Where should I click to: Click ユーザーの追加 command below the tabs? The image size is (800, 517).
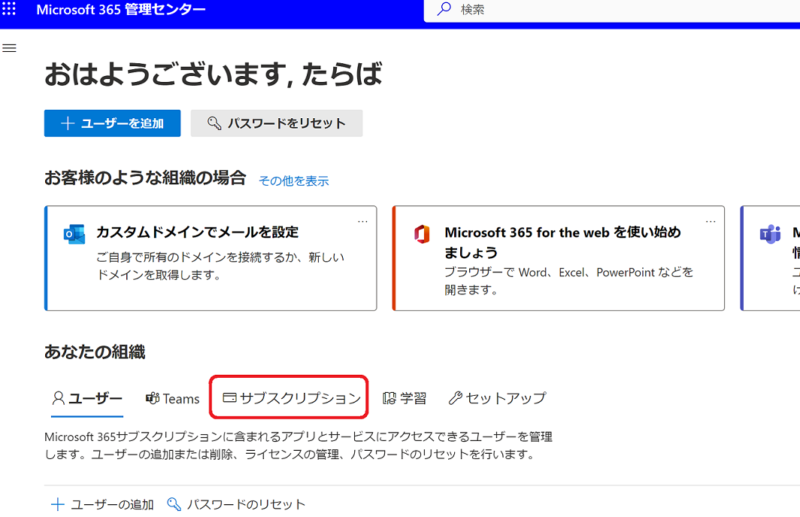click(103, 504)
